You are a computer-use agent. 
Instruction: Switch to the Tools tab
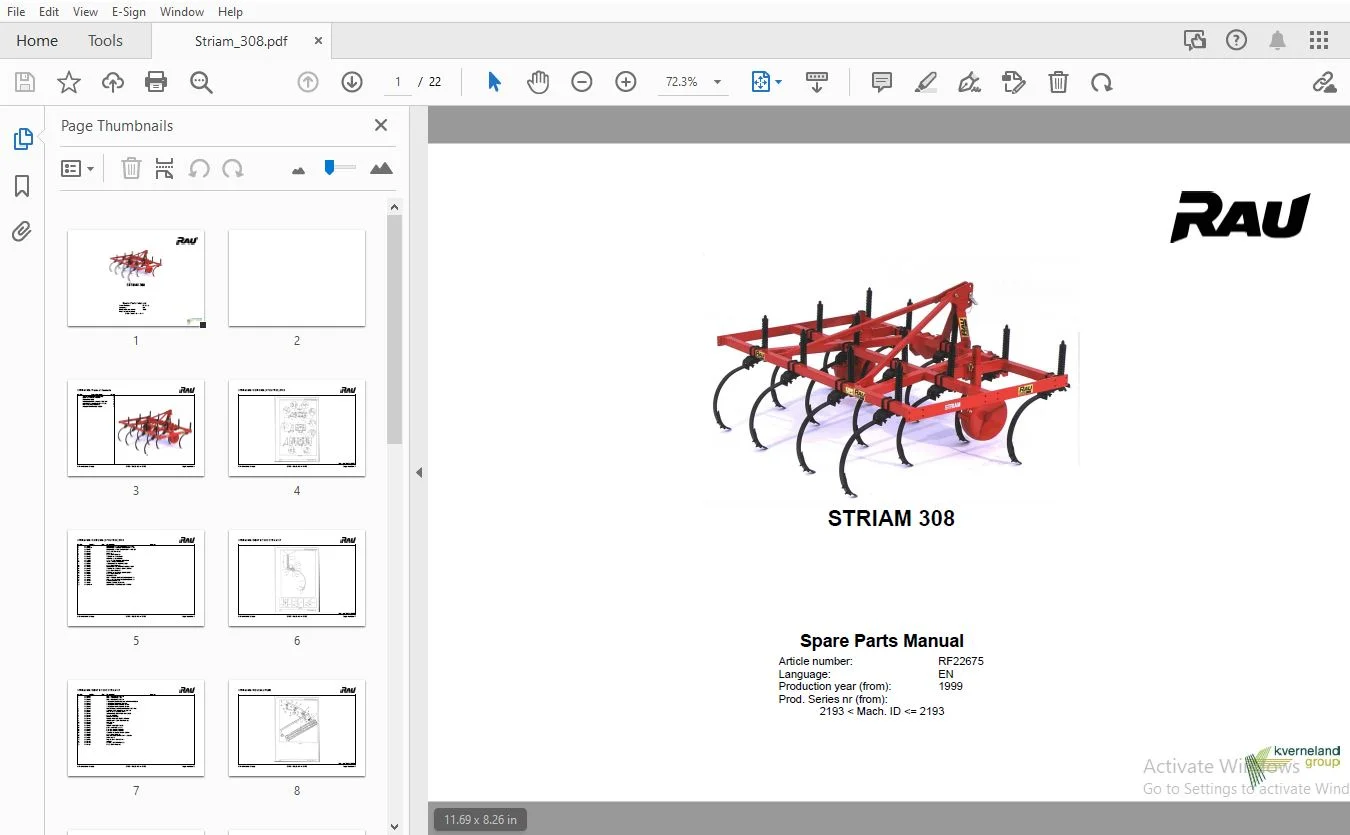105,41
